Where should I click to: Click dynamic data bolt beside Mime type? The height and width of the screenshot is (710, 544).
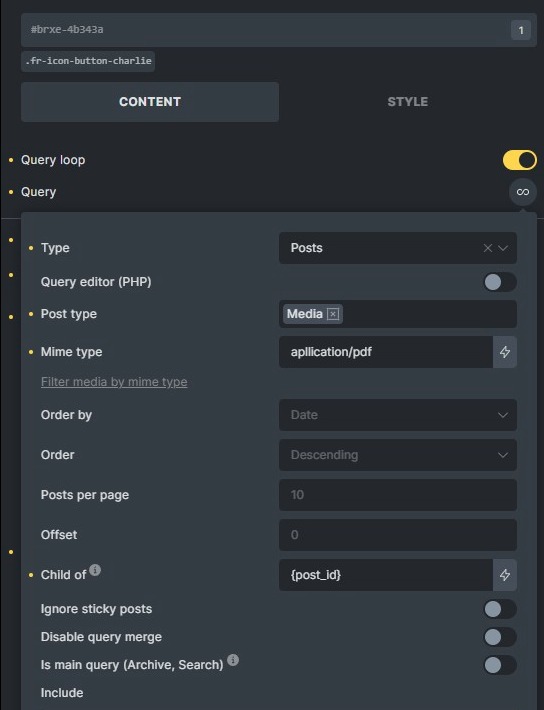coord(505,352)
